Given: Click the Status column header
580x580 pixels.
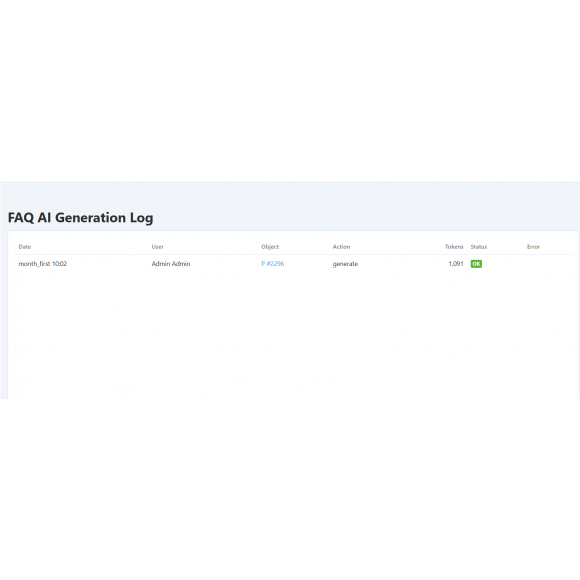Looking at the screenshot, I should (479, 247).
